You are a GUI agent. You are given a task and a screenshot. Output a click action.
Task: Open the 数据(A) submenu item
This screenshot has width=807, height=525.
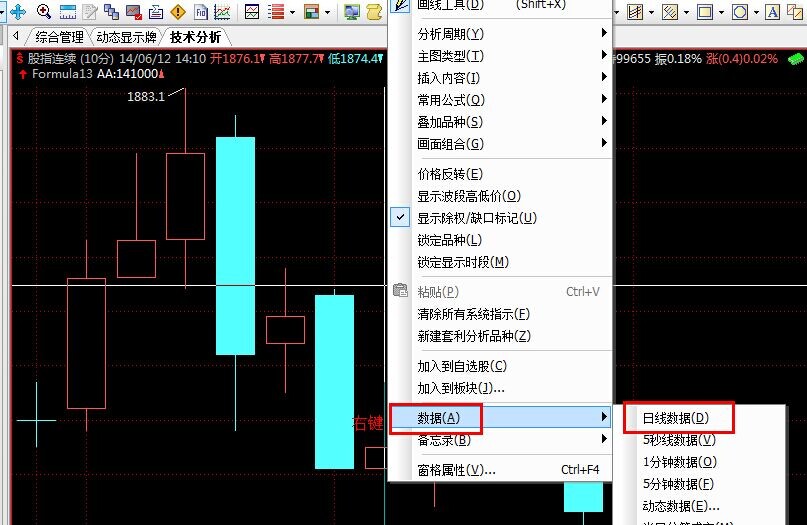tap(500, 417)
